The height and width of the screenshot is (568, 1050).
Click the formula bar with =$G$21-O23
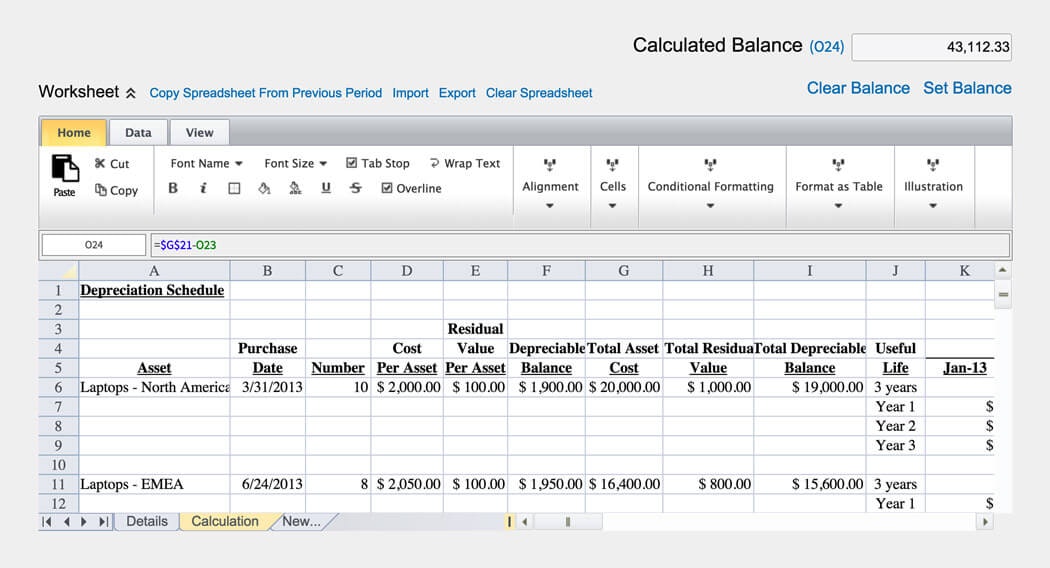pyautogui.click(x=580, y=245)
